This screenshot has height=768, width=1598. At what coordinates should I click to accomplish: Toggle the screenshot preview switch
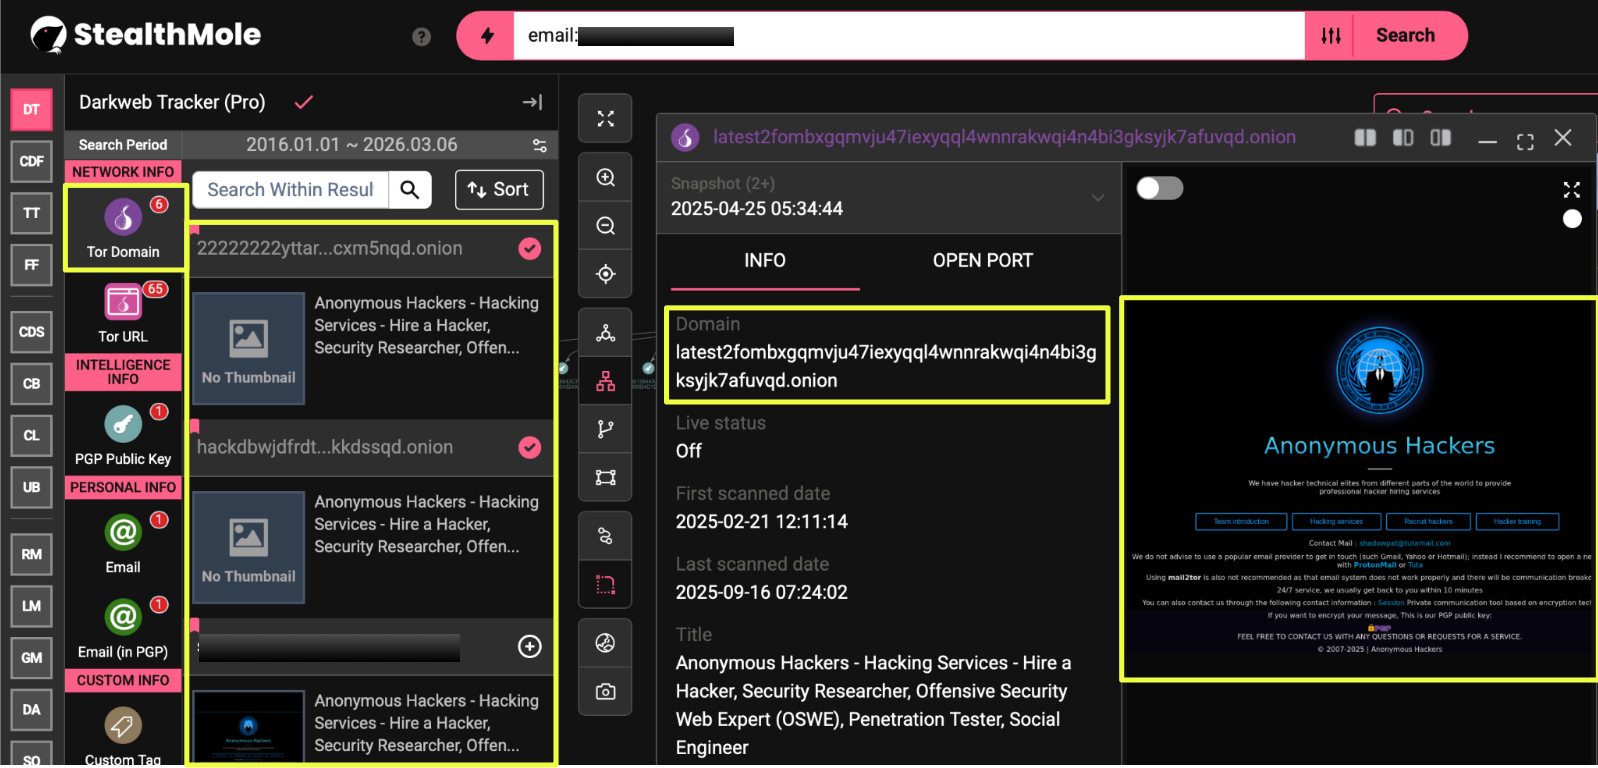coord(1160,188)
